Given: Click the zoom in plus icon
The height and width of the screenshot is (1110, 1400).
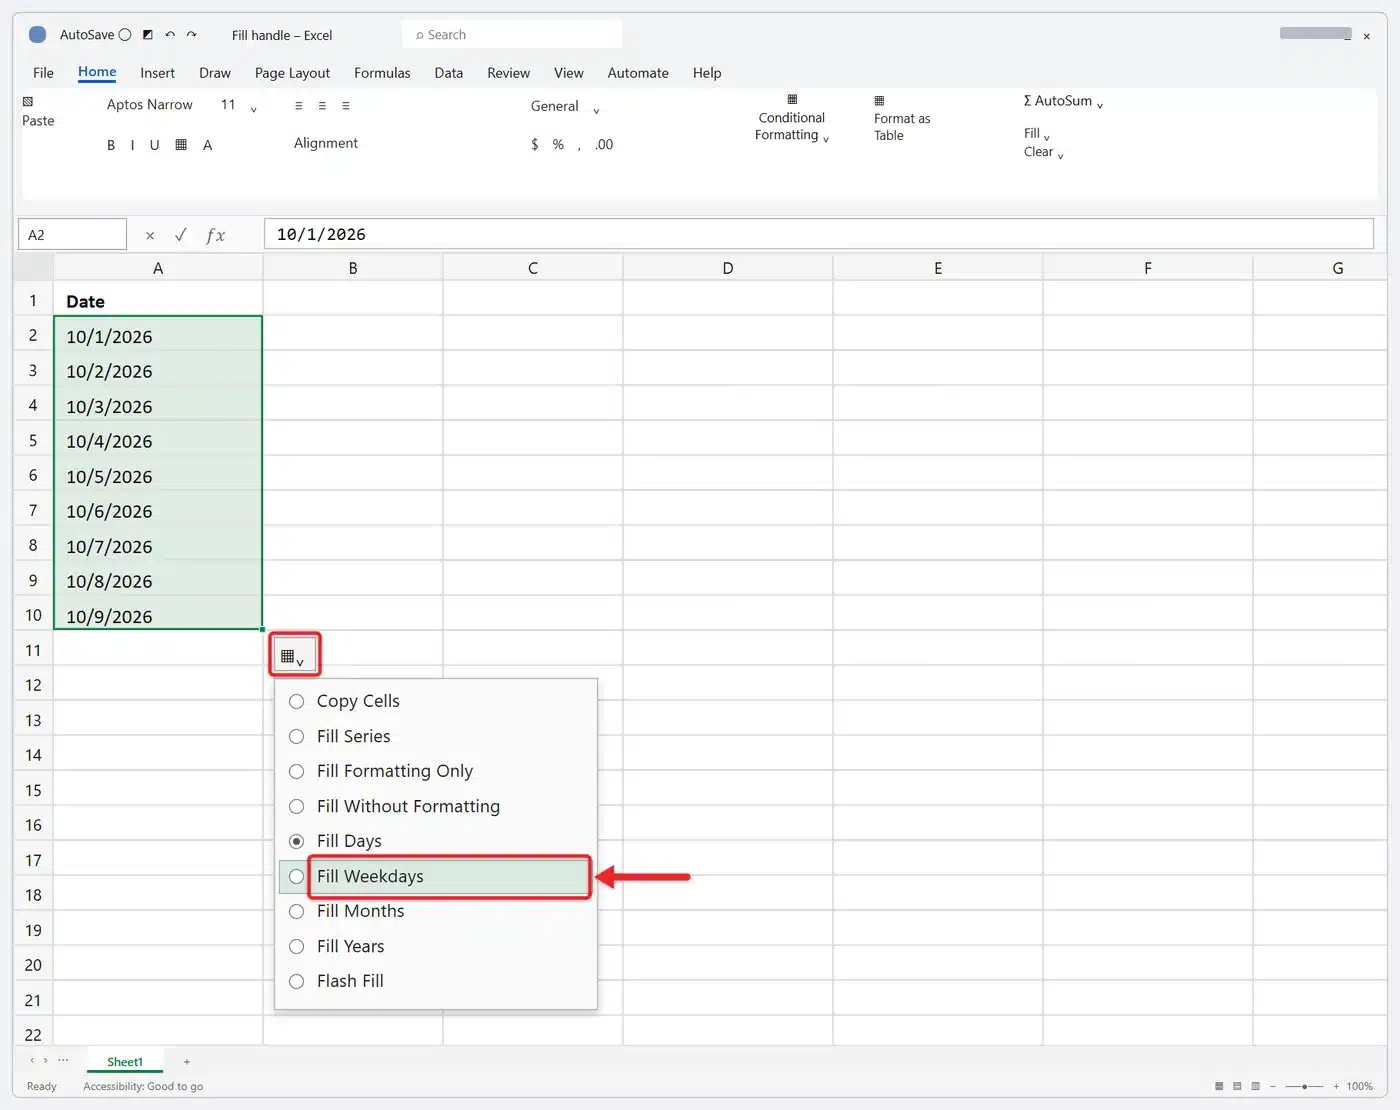Looking at the screenshot, I should (1336, 1086).
